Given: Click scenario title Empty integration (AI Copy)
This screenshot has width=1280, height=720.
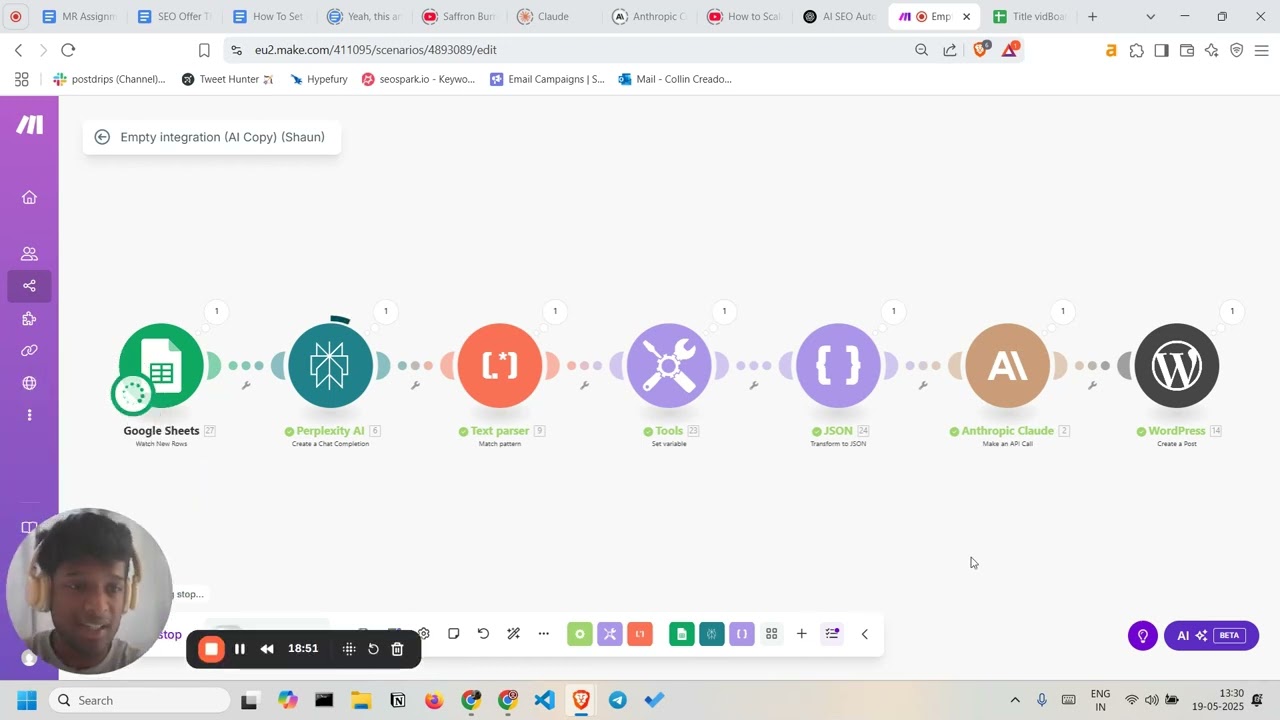Looking at the screenshot, I should [222, 137].
